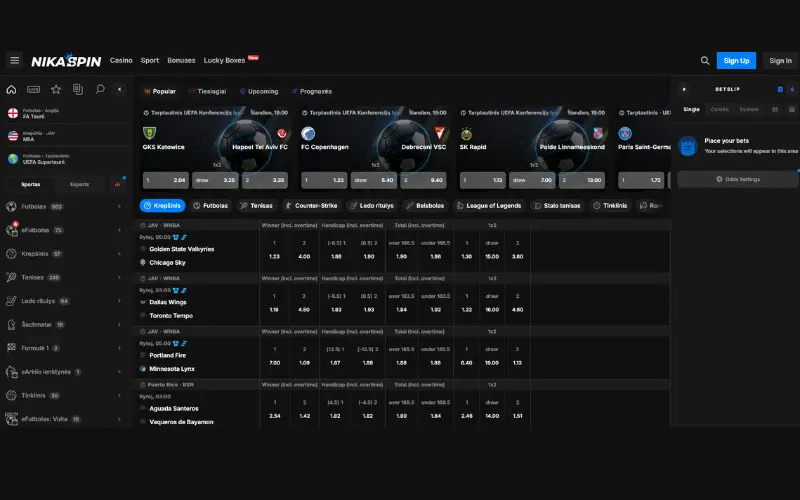This screenshot has height=500, width=800.
Task: Open the statistics bar-chart icon beside Esports
Action: 118,184
